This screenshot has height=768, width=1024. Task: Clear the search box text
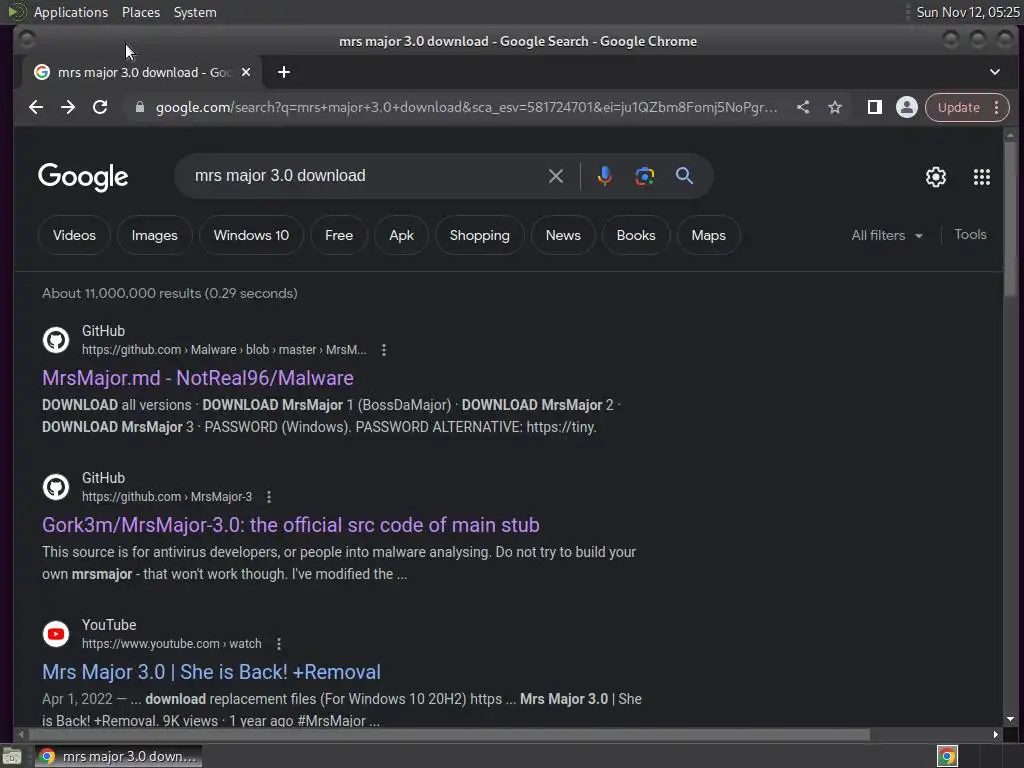pos(556,176)
